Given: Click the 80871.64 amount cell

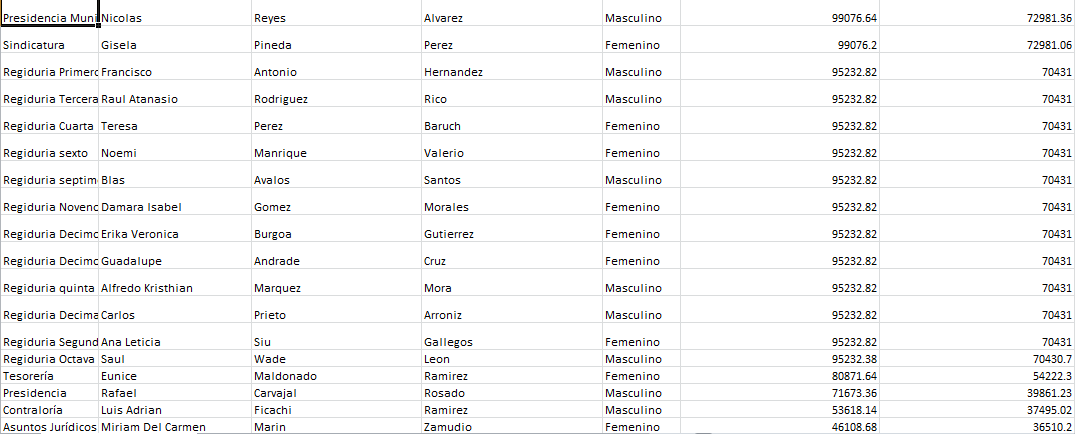Looking at the screenshot, I should tap(780, 376).
